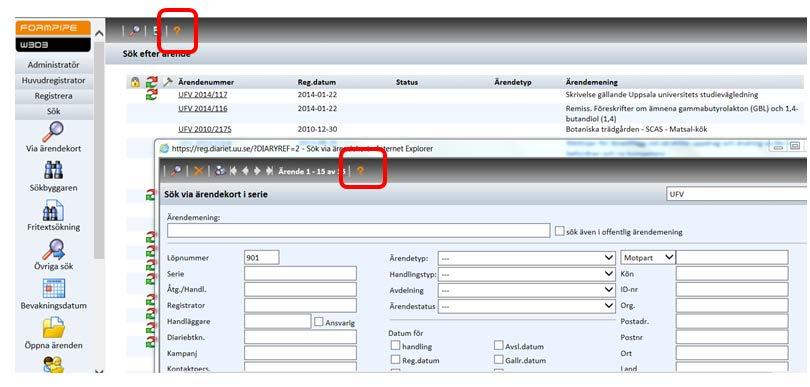Sort by Ärendemening column header

(592, 82)
